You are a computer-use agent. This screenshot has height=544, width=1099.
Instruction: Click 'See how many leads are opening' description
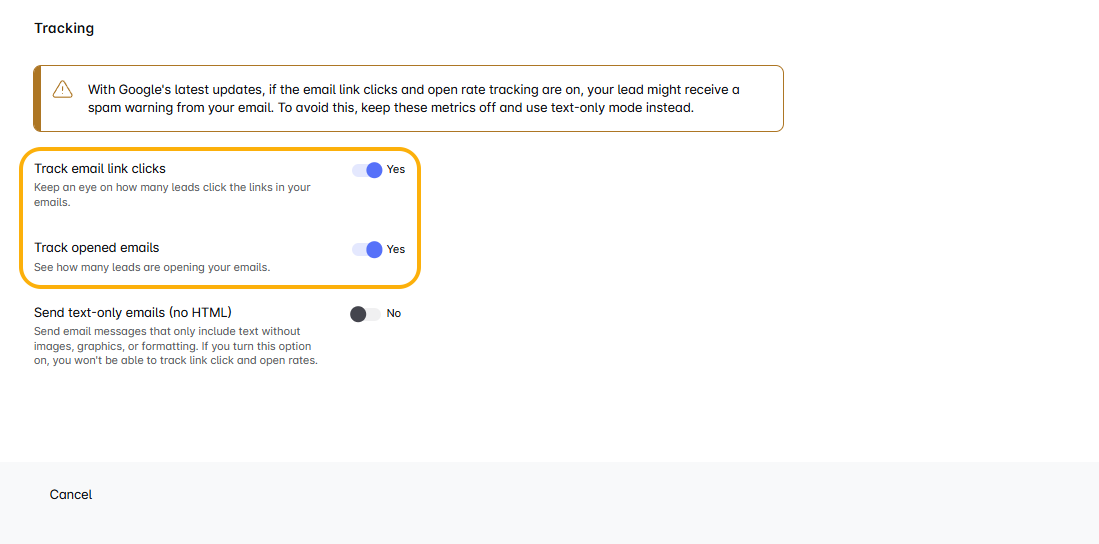[152, 267]
